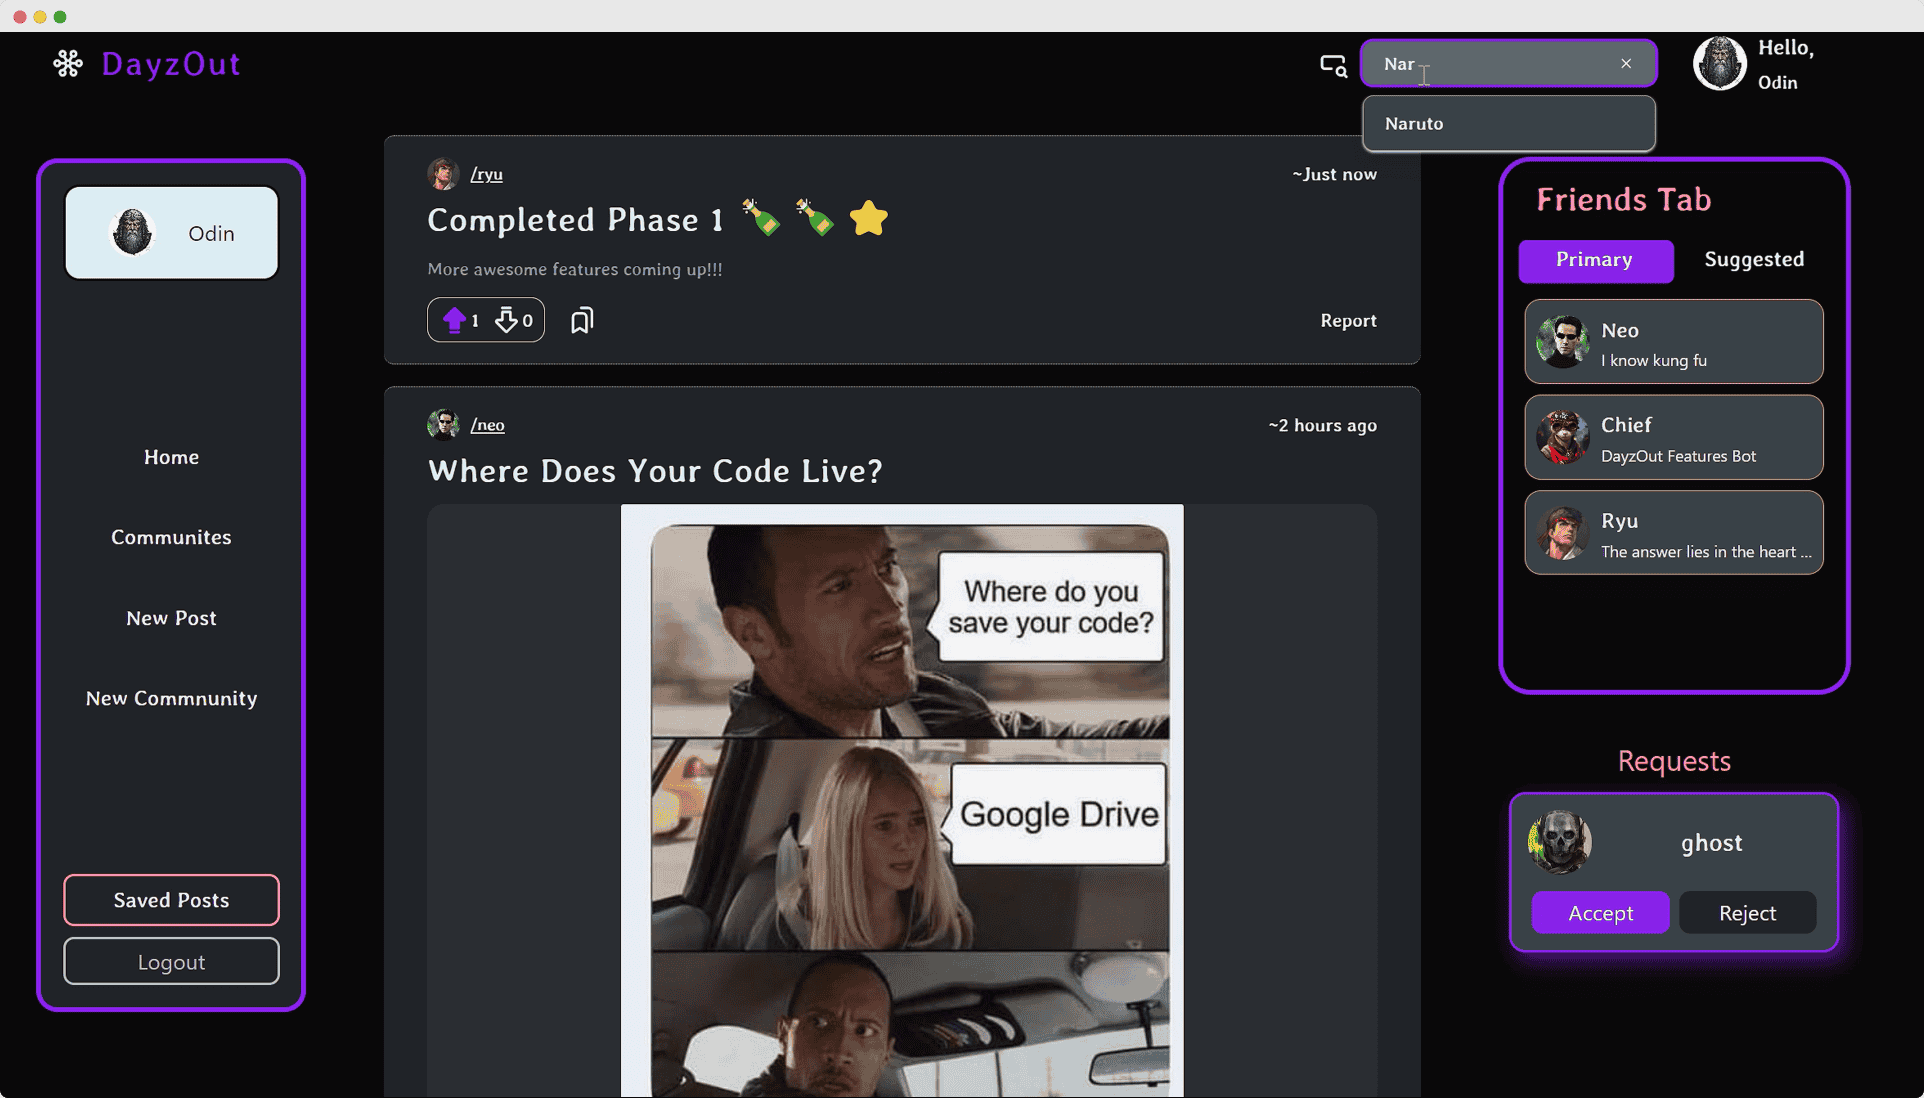Screen dimensions: 1924x1098
Task: Accept ghost's friend request
Action: tap(1600, 913)
